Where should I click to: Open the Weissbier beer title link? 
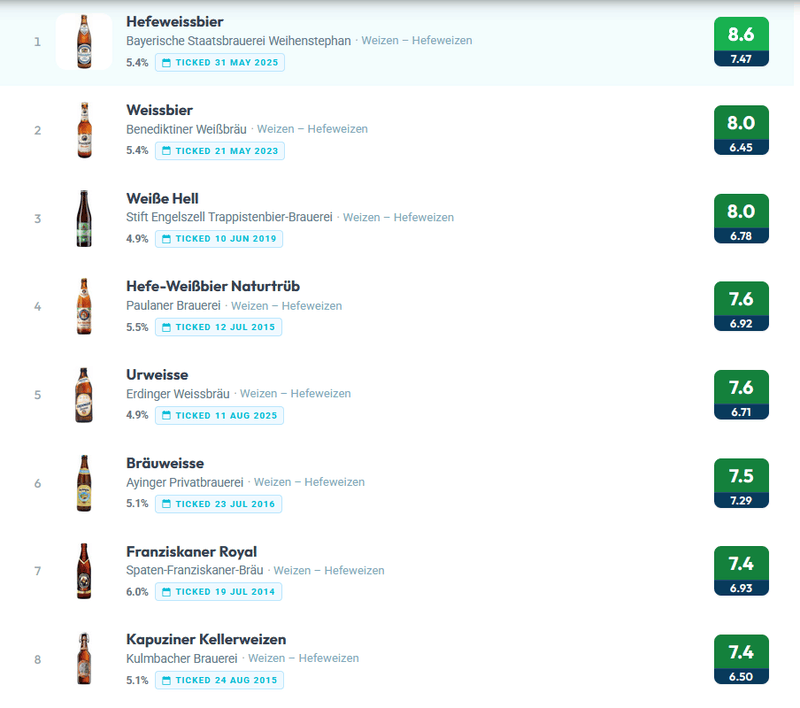[x=160, y=110]
